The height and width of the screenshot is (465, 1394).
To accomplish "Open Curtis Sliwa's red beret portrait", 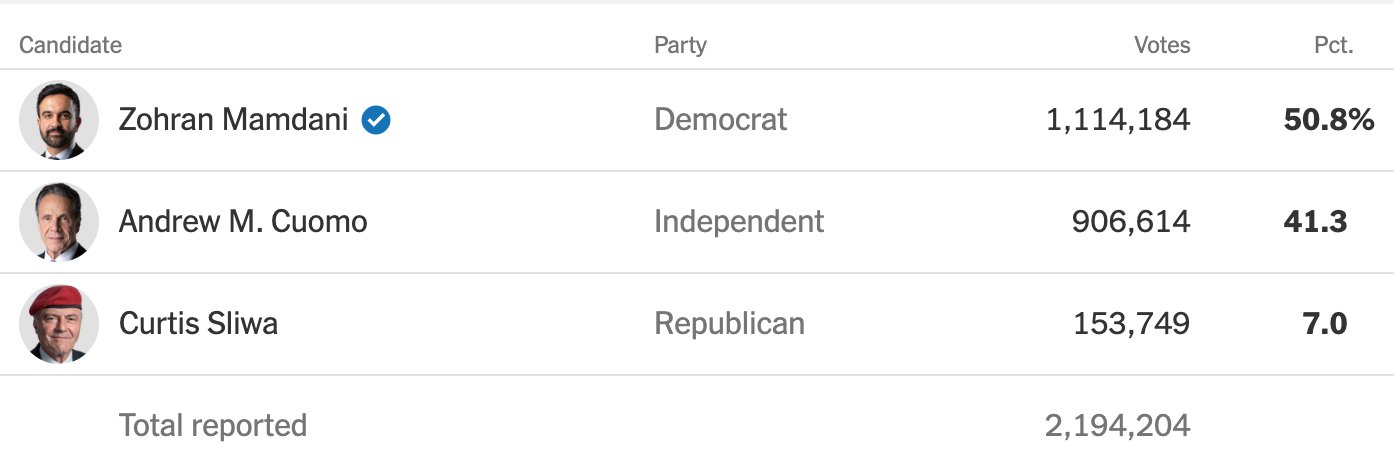I will click(59, 324).
